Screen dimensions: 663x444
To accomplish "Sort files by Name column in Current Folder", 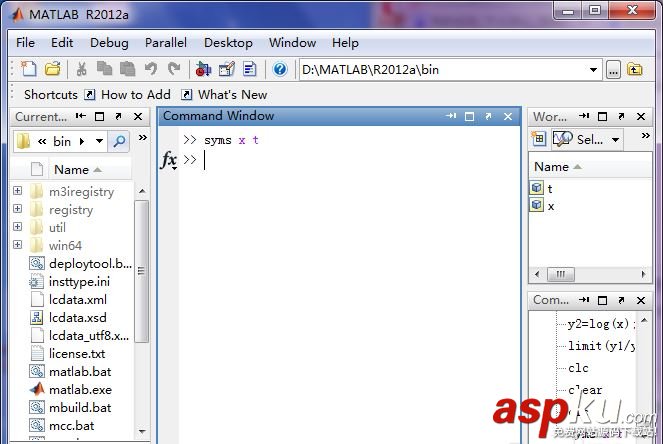I will tap(78, 170).
